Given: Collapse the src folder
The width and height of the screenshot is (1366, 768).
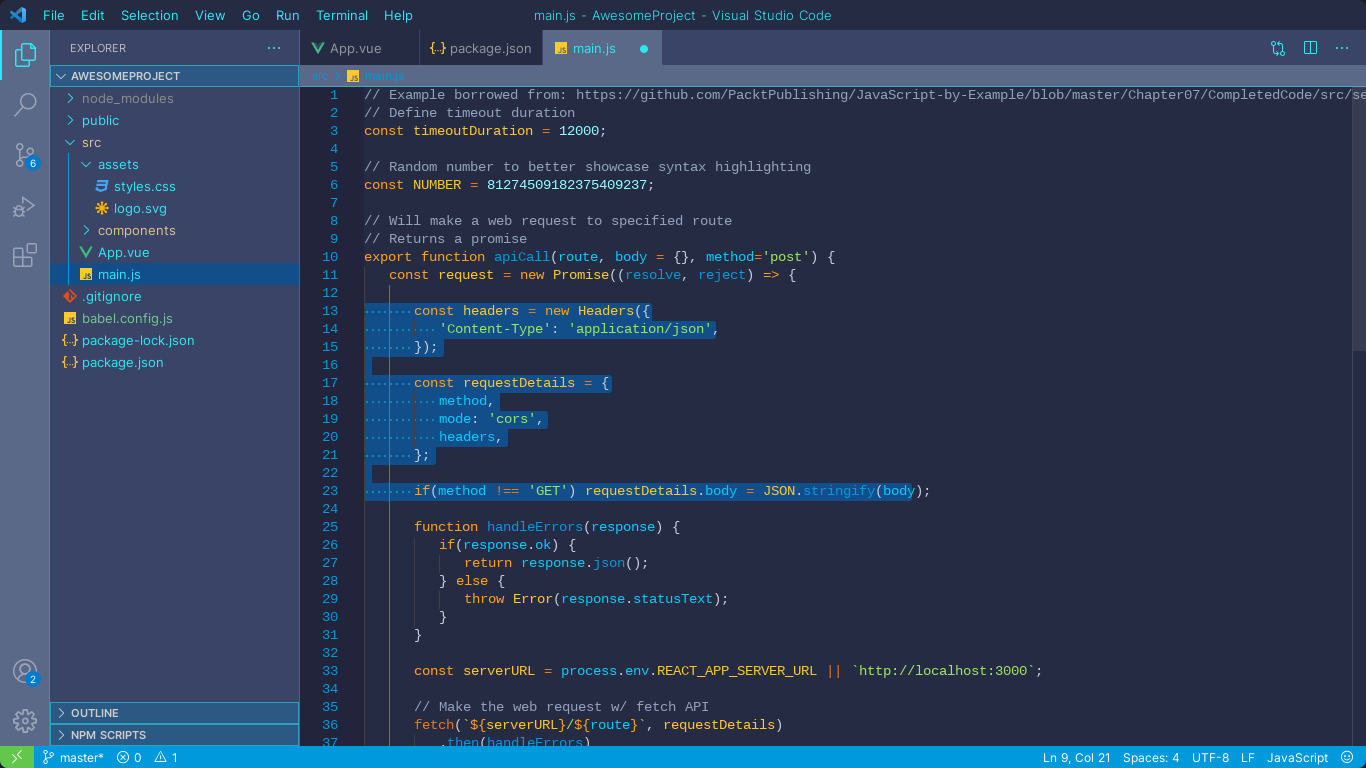Looking at the screenshot, I should point(175,142).
